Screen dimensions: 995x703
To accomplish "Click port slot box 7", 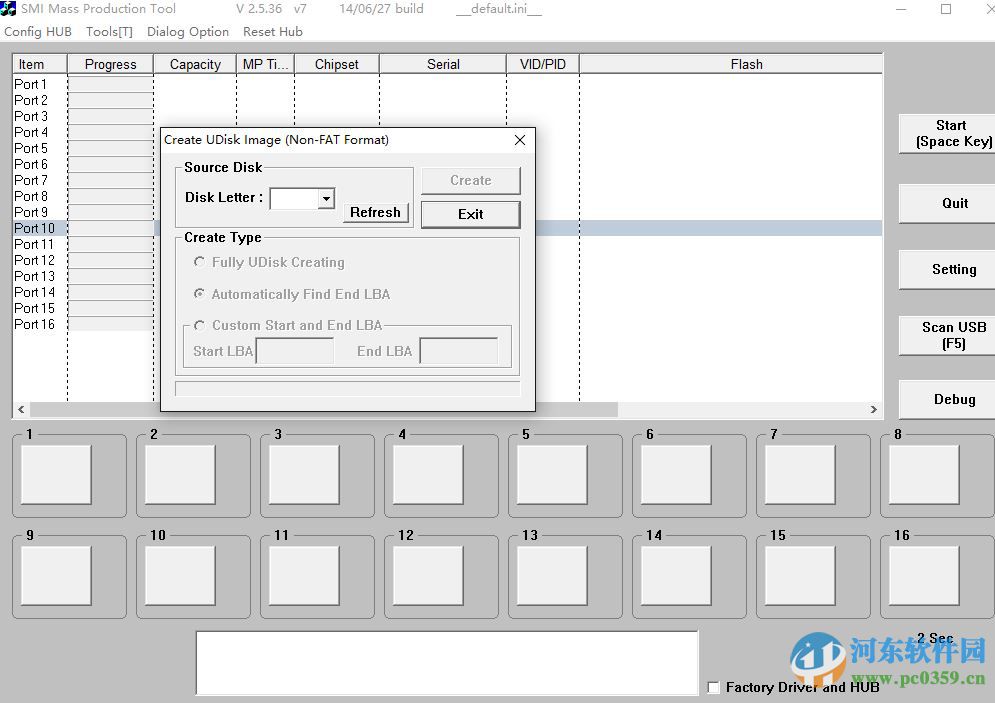I will click(800, 475).
